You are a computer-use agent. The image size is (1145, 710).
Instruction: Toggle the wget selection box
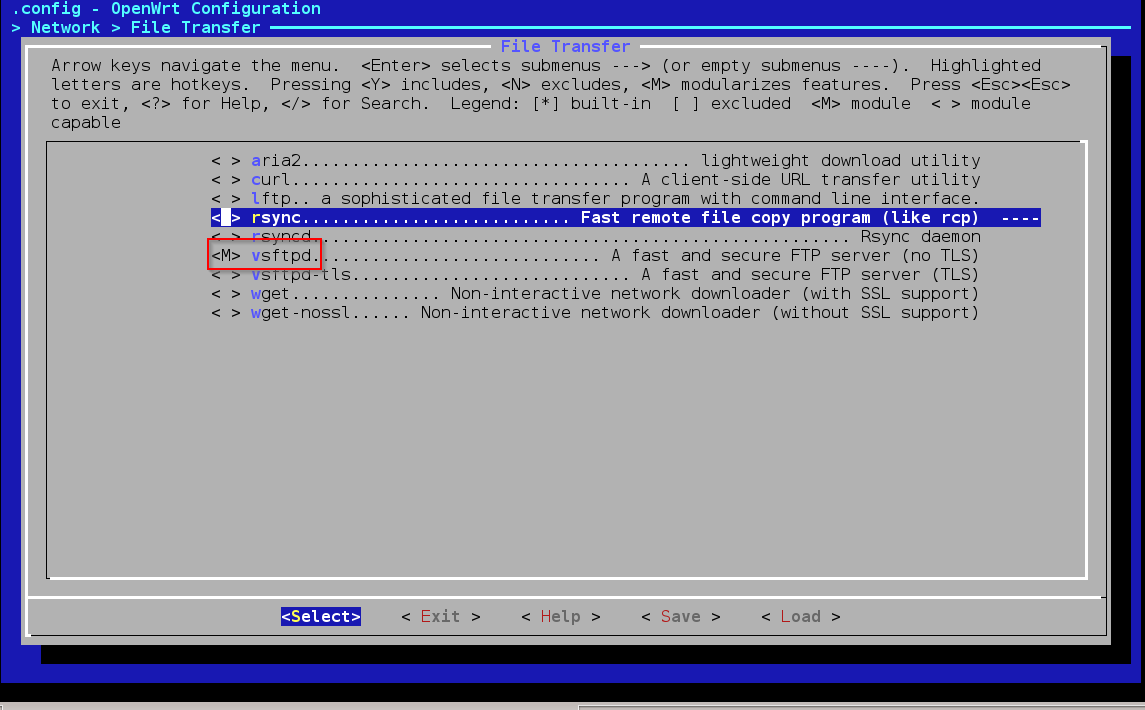[226, 294]
